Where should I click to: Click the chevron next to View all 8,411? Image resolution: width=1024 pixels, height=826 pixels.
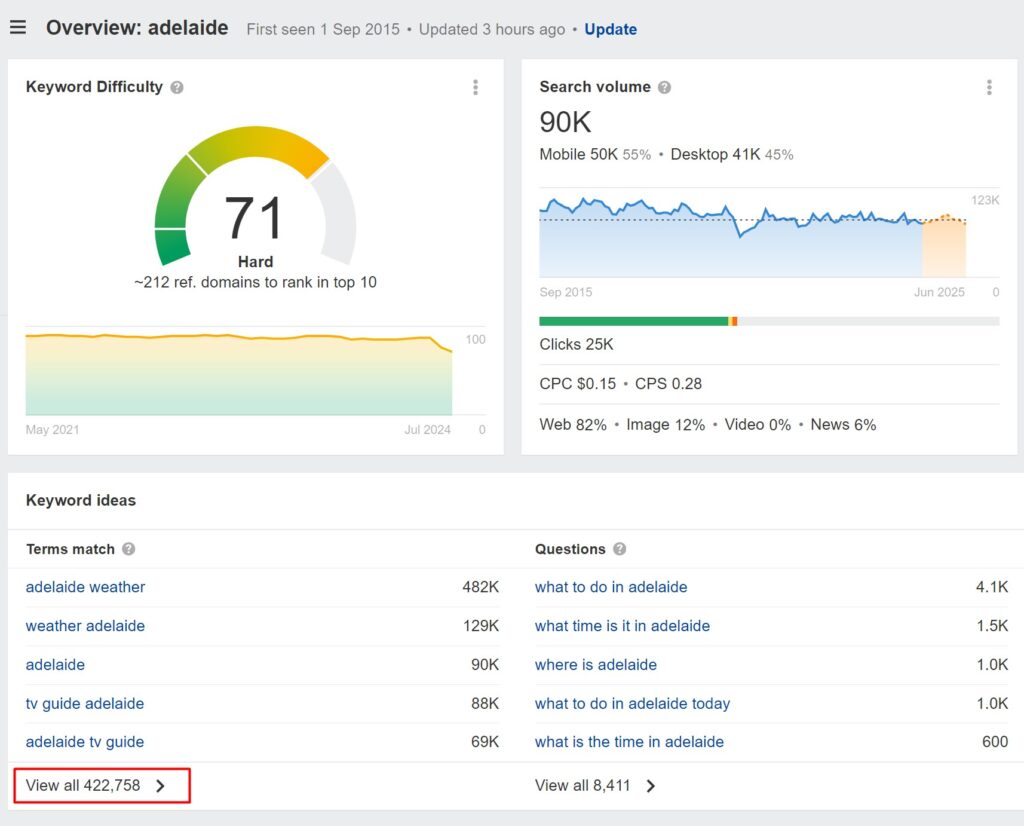pos(650,786)
